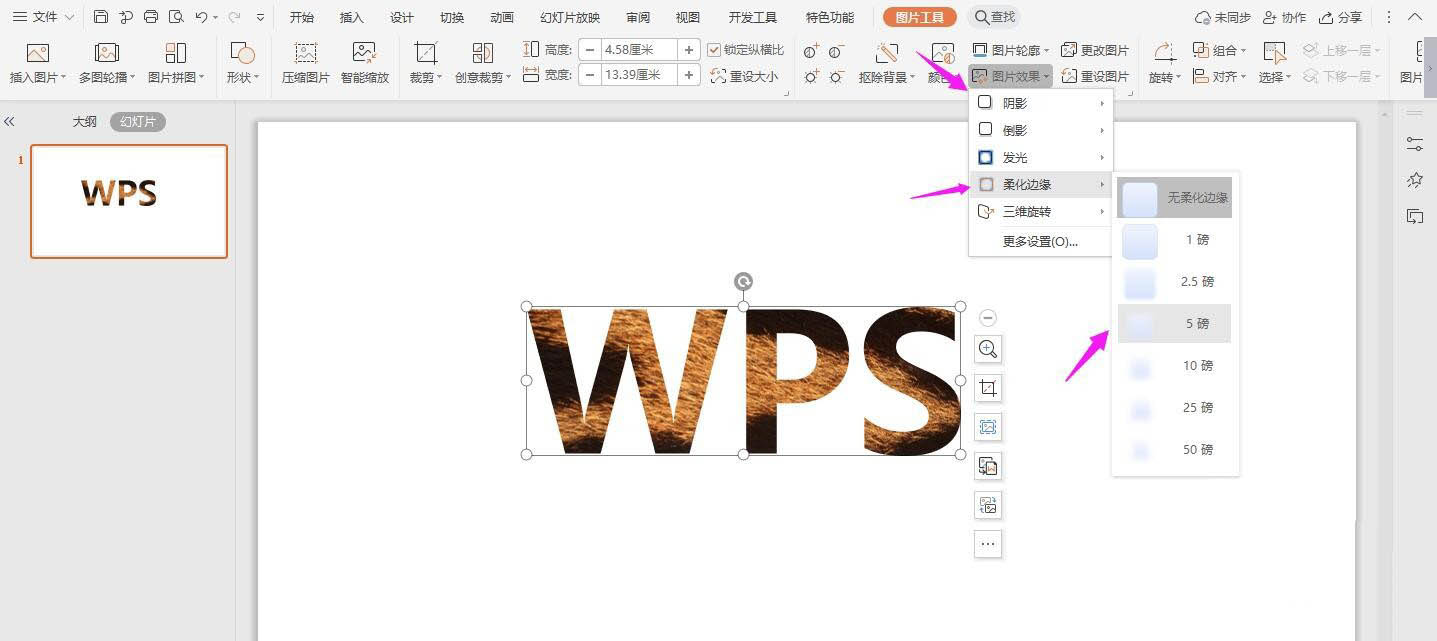
Task: Toggle Lock Aspect Ratio (锁定纵横比) checkbox
Action: click(x=714, y=50)
